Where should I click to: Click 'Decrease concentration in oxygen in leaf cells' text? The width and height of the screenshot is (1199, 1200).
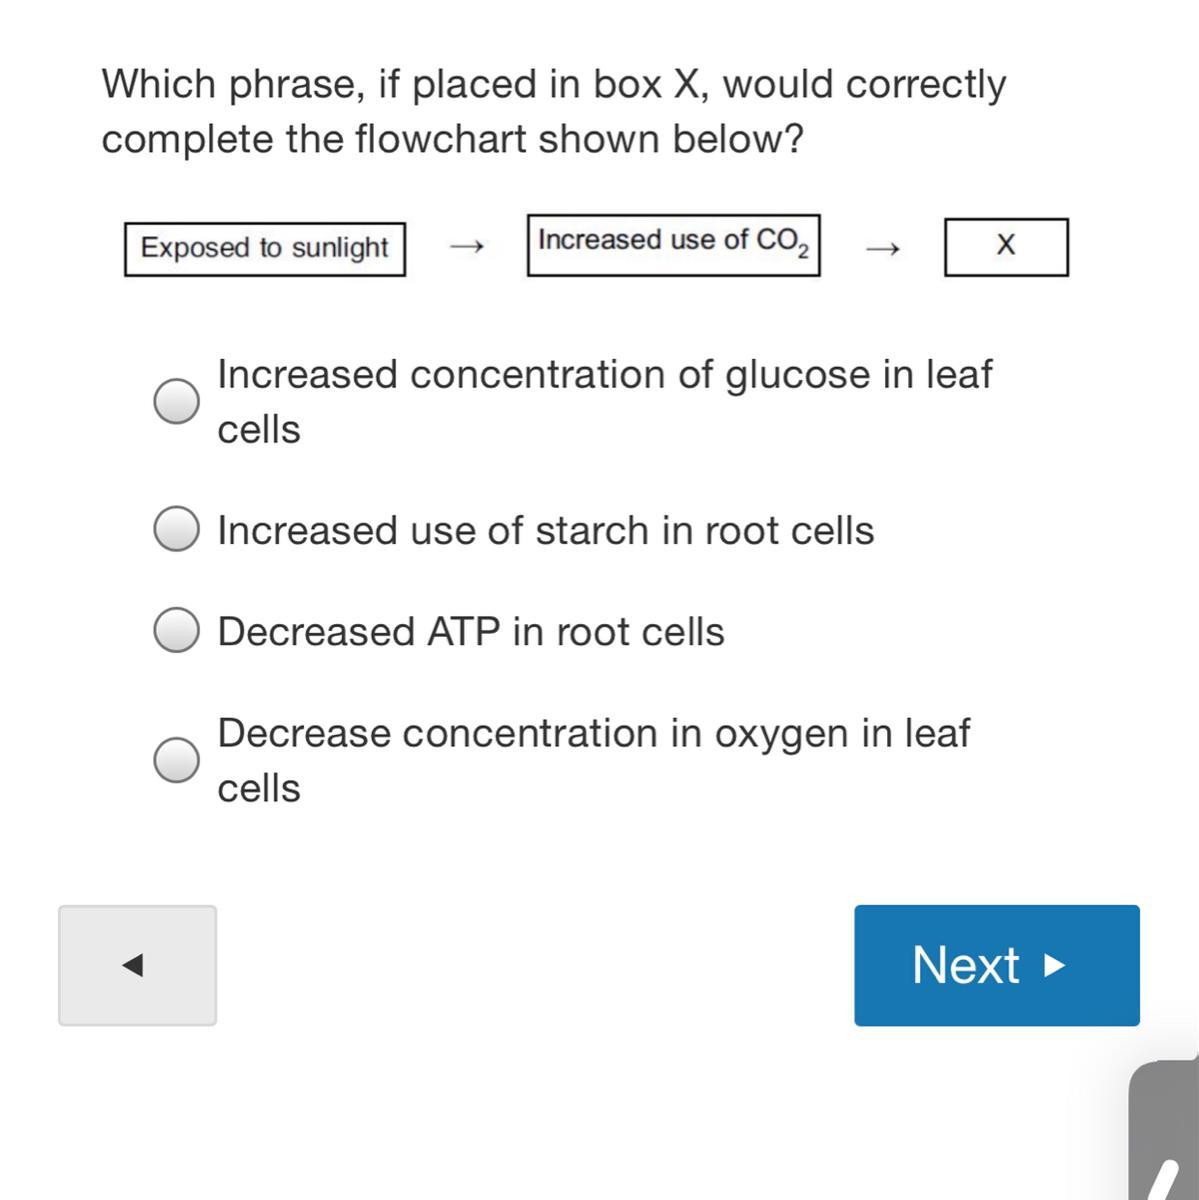coord(593,734)
